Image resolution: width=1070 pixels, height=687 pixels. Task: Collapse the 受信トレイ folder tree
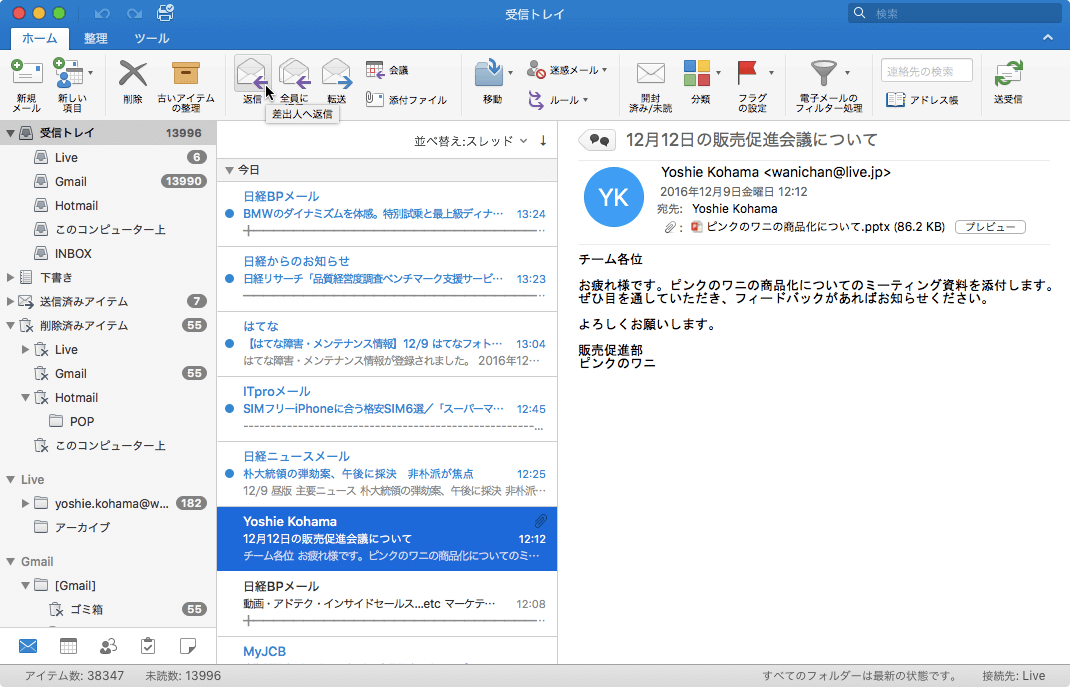(10, 133)
